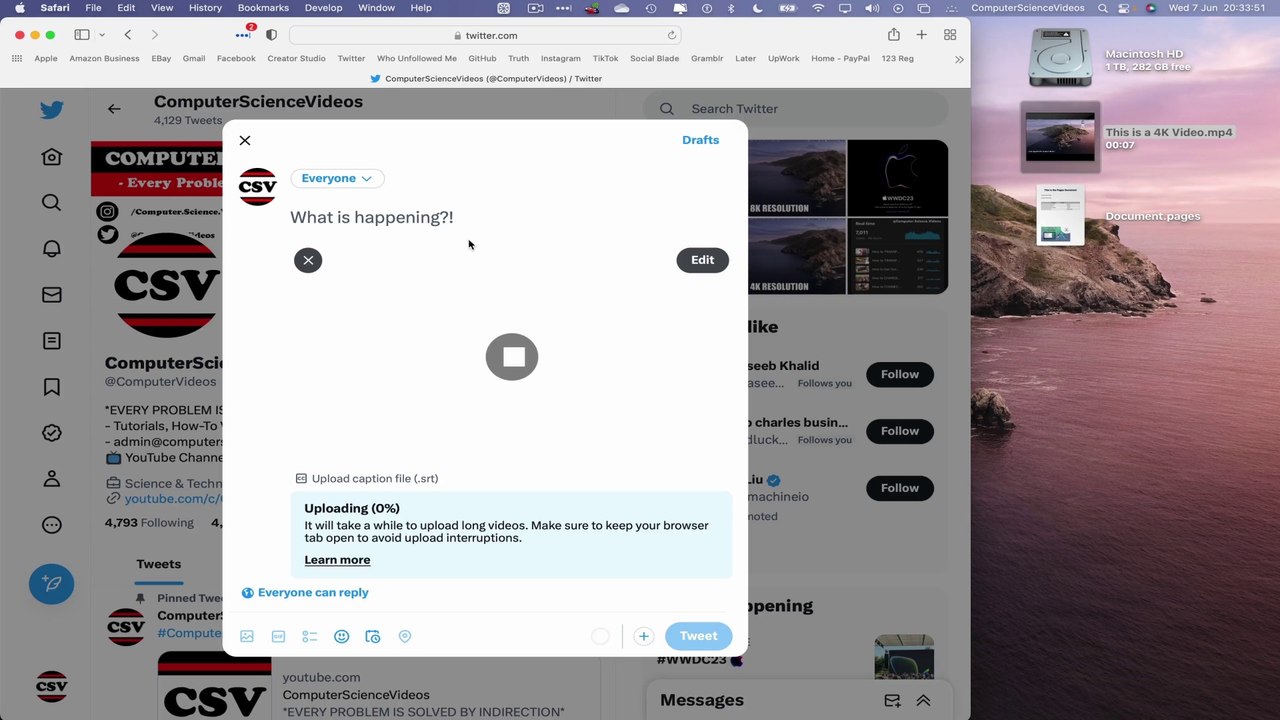
Task: Open Spotlight search in menu bar
Action: (1103, 8)
